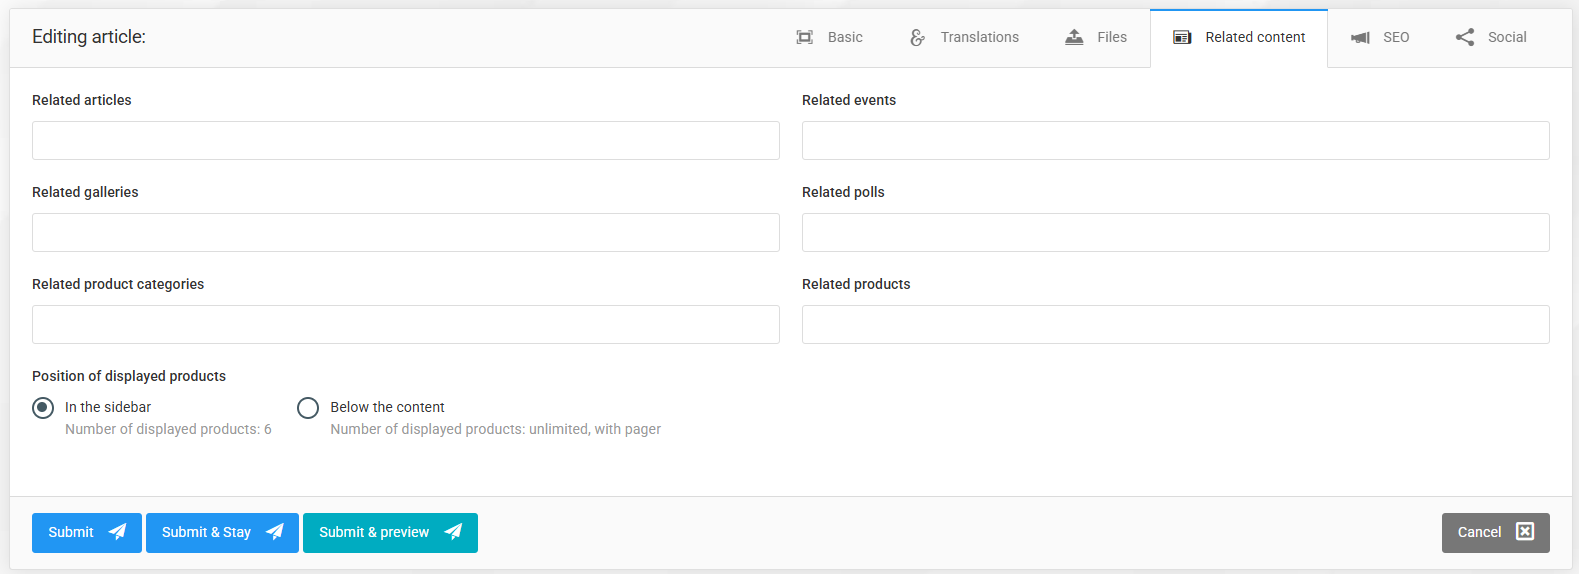Viewport: 1579px width, 574px height.
Task: Select the Below the content radio button
Action: 308,408
